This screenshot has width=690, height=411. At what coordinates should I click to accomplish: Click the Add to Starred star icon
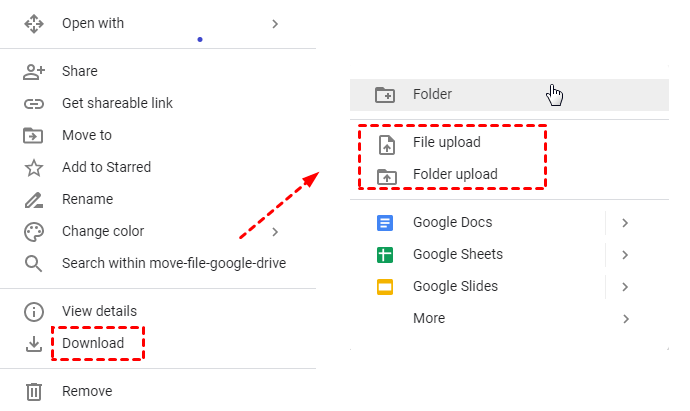tap(34, 168)
